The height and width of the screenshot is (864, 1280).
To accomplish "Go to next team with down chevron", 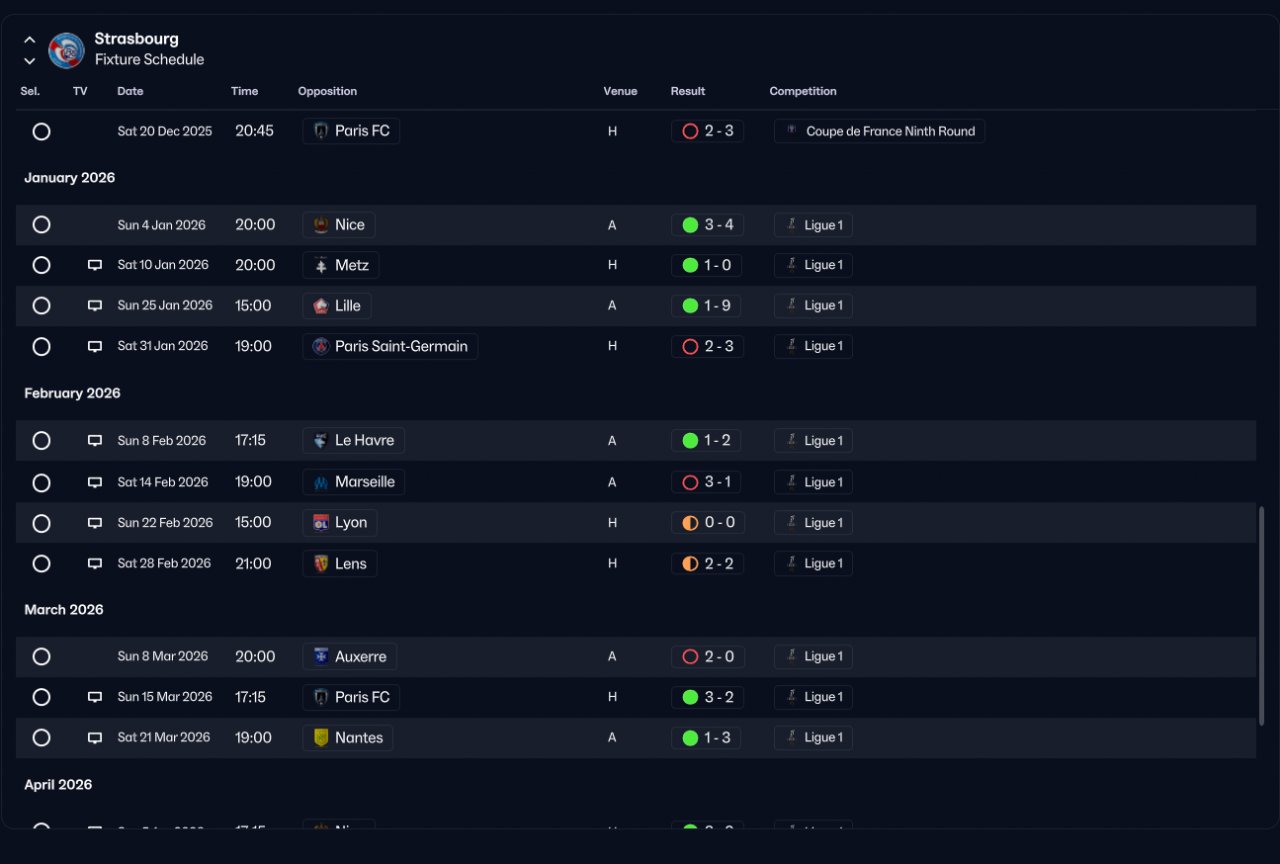I will [29, 61].
